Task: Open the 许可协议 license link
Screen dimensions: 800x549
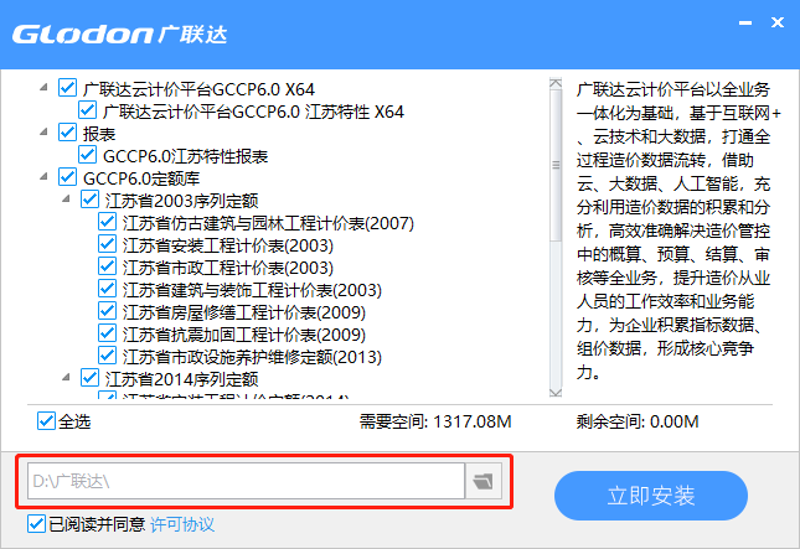Action: point(182,525)
